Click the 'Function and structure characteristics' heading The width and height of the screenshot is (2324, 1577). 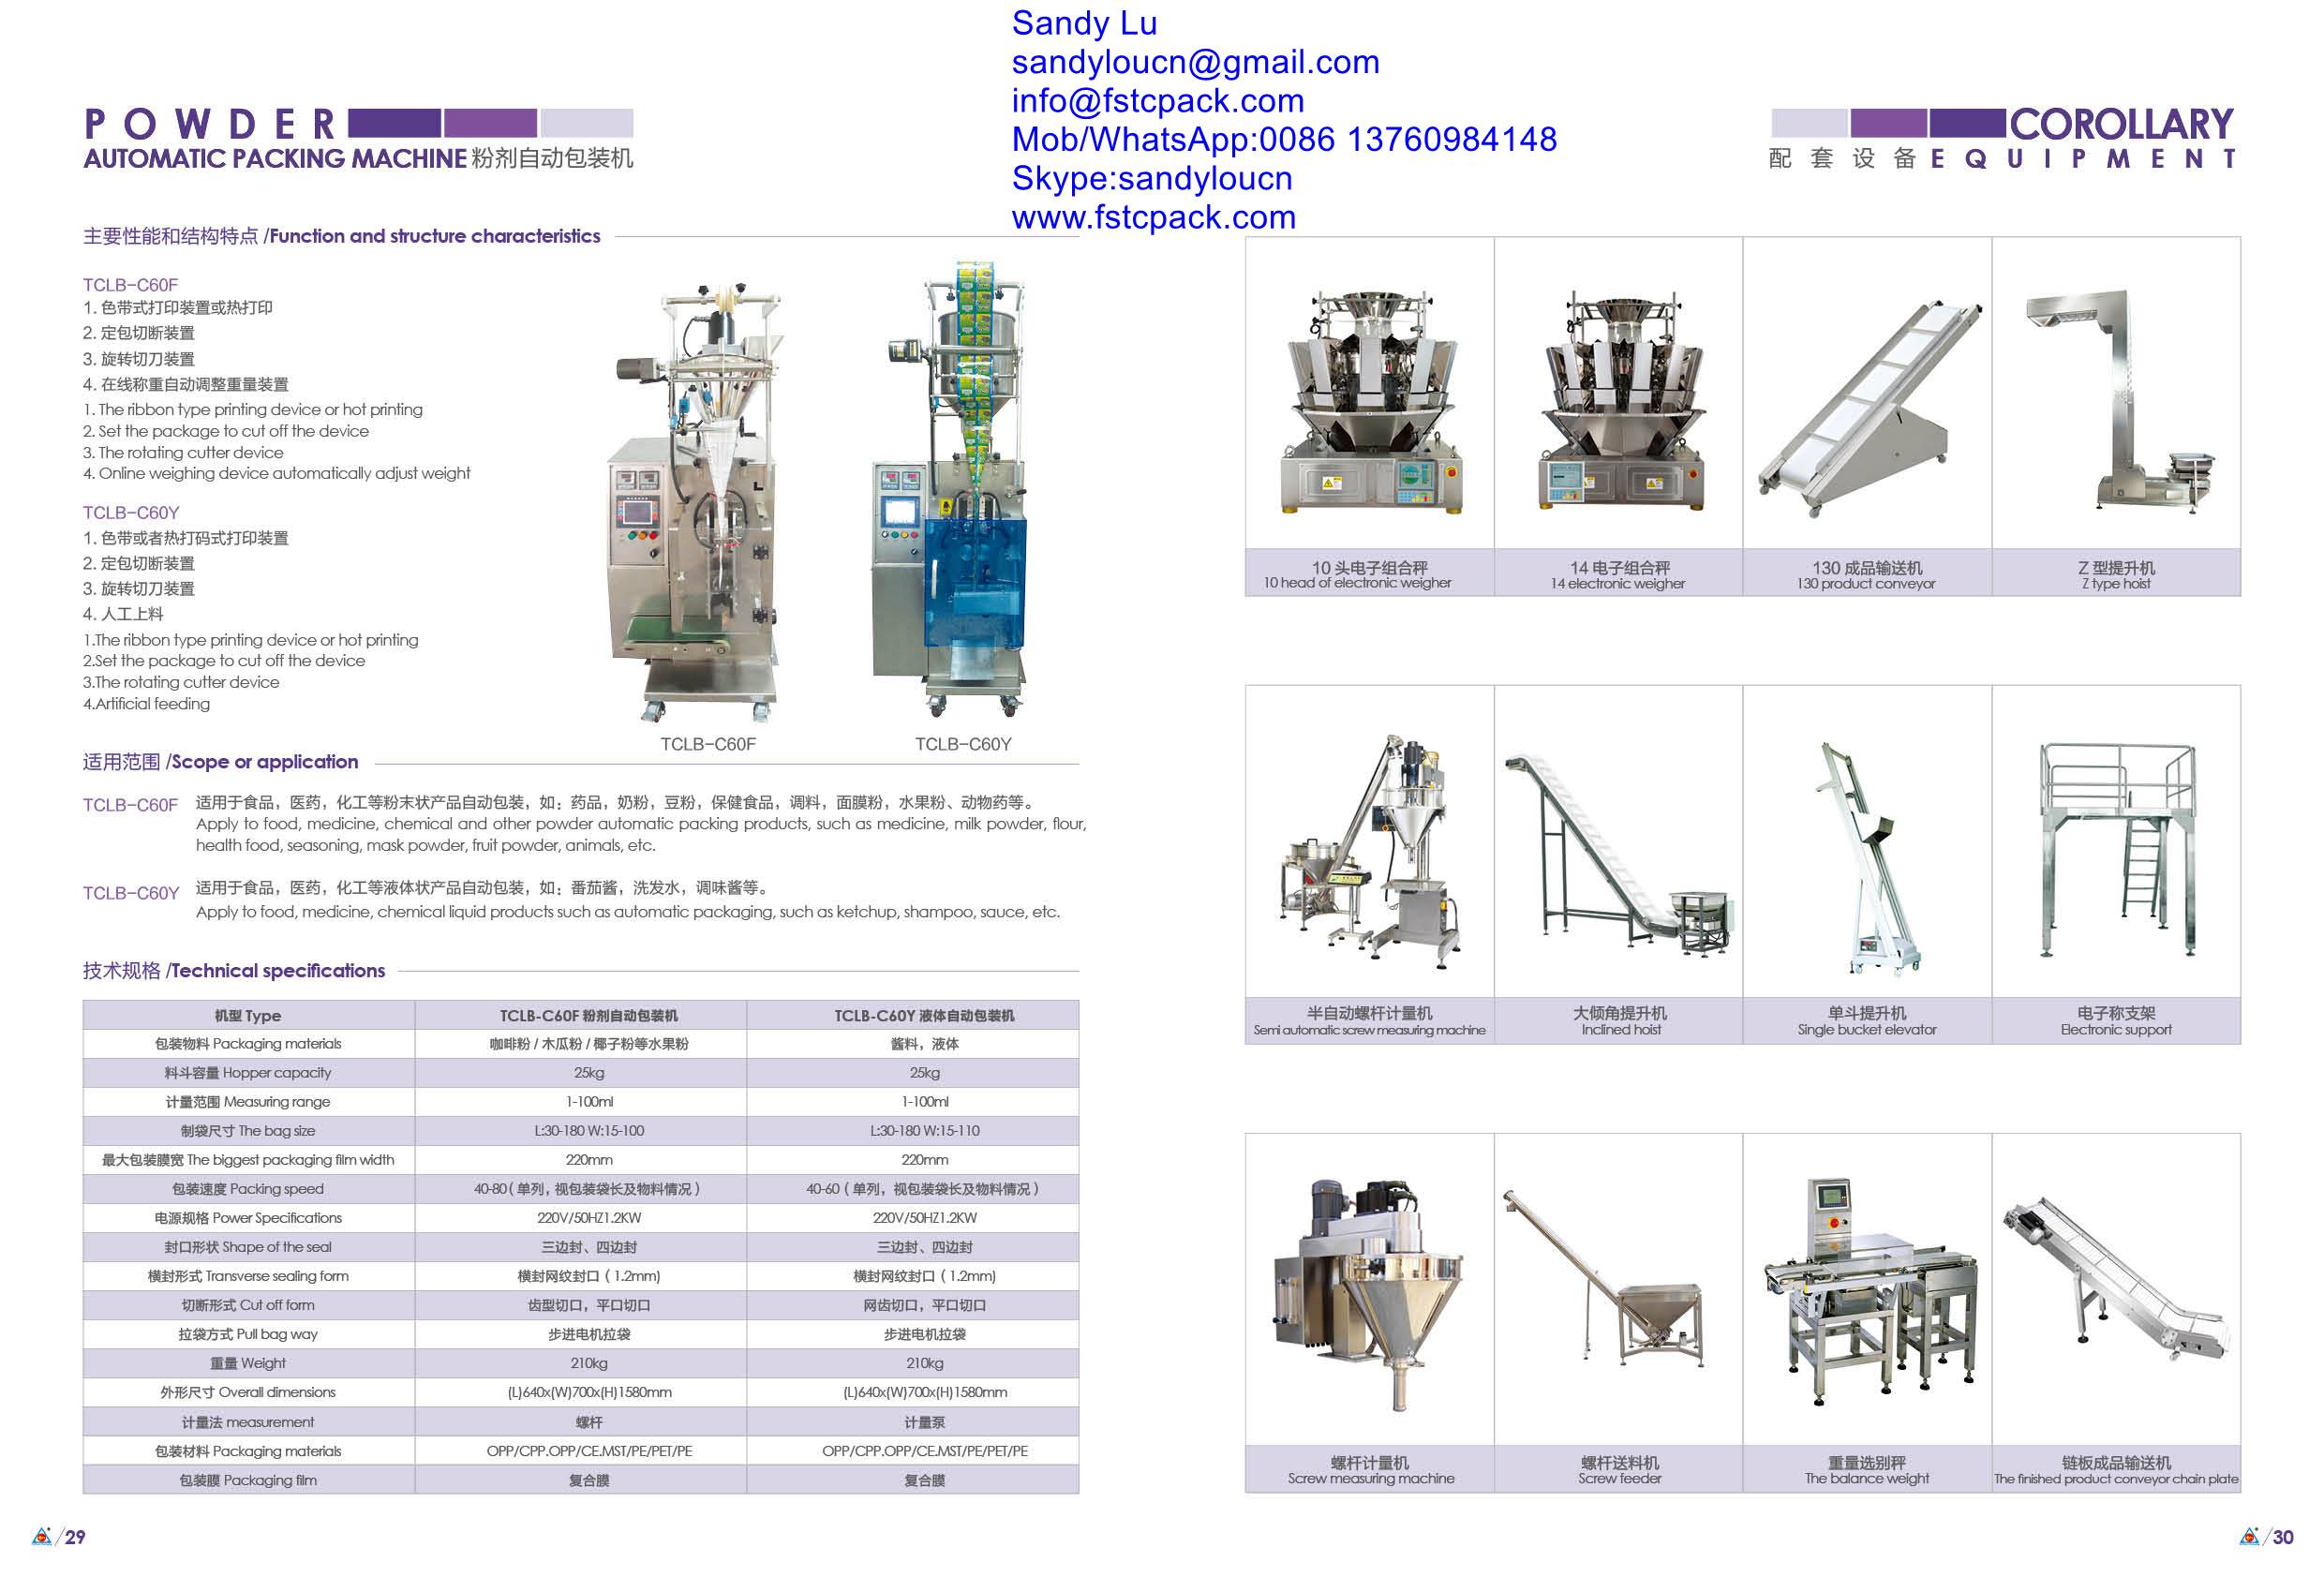(435, 237)
